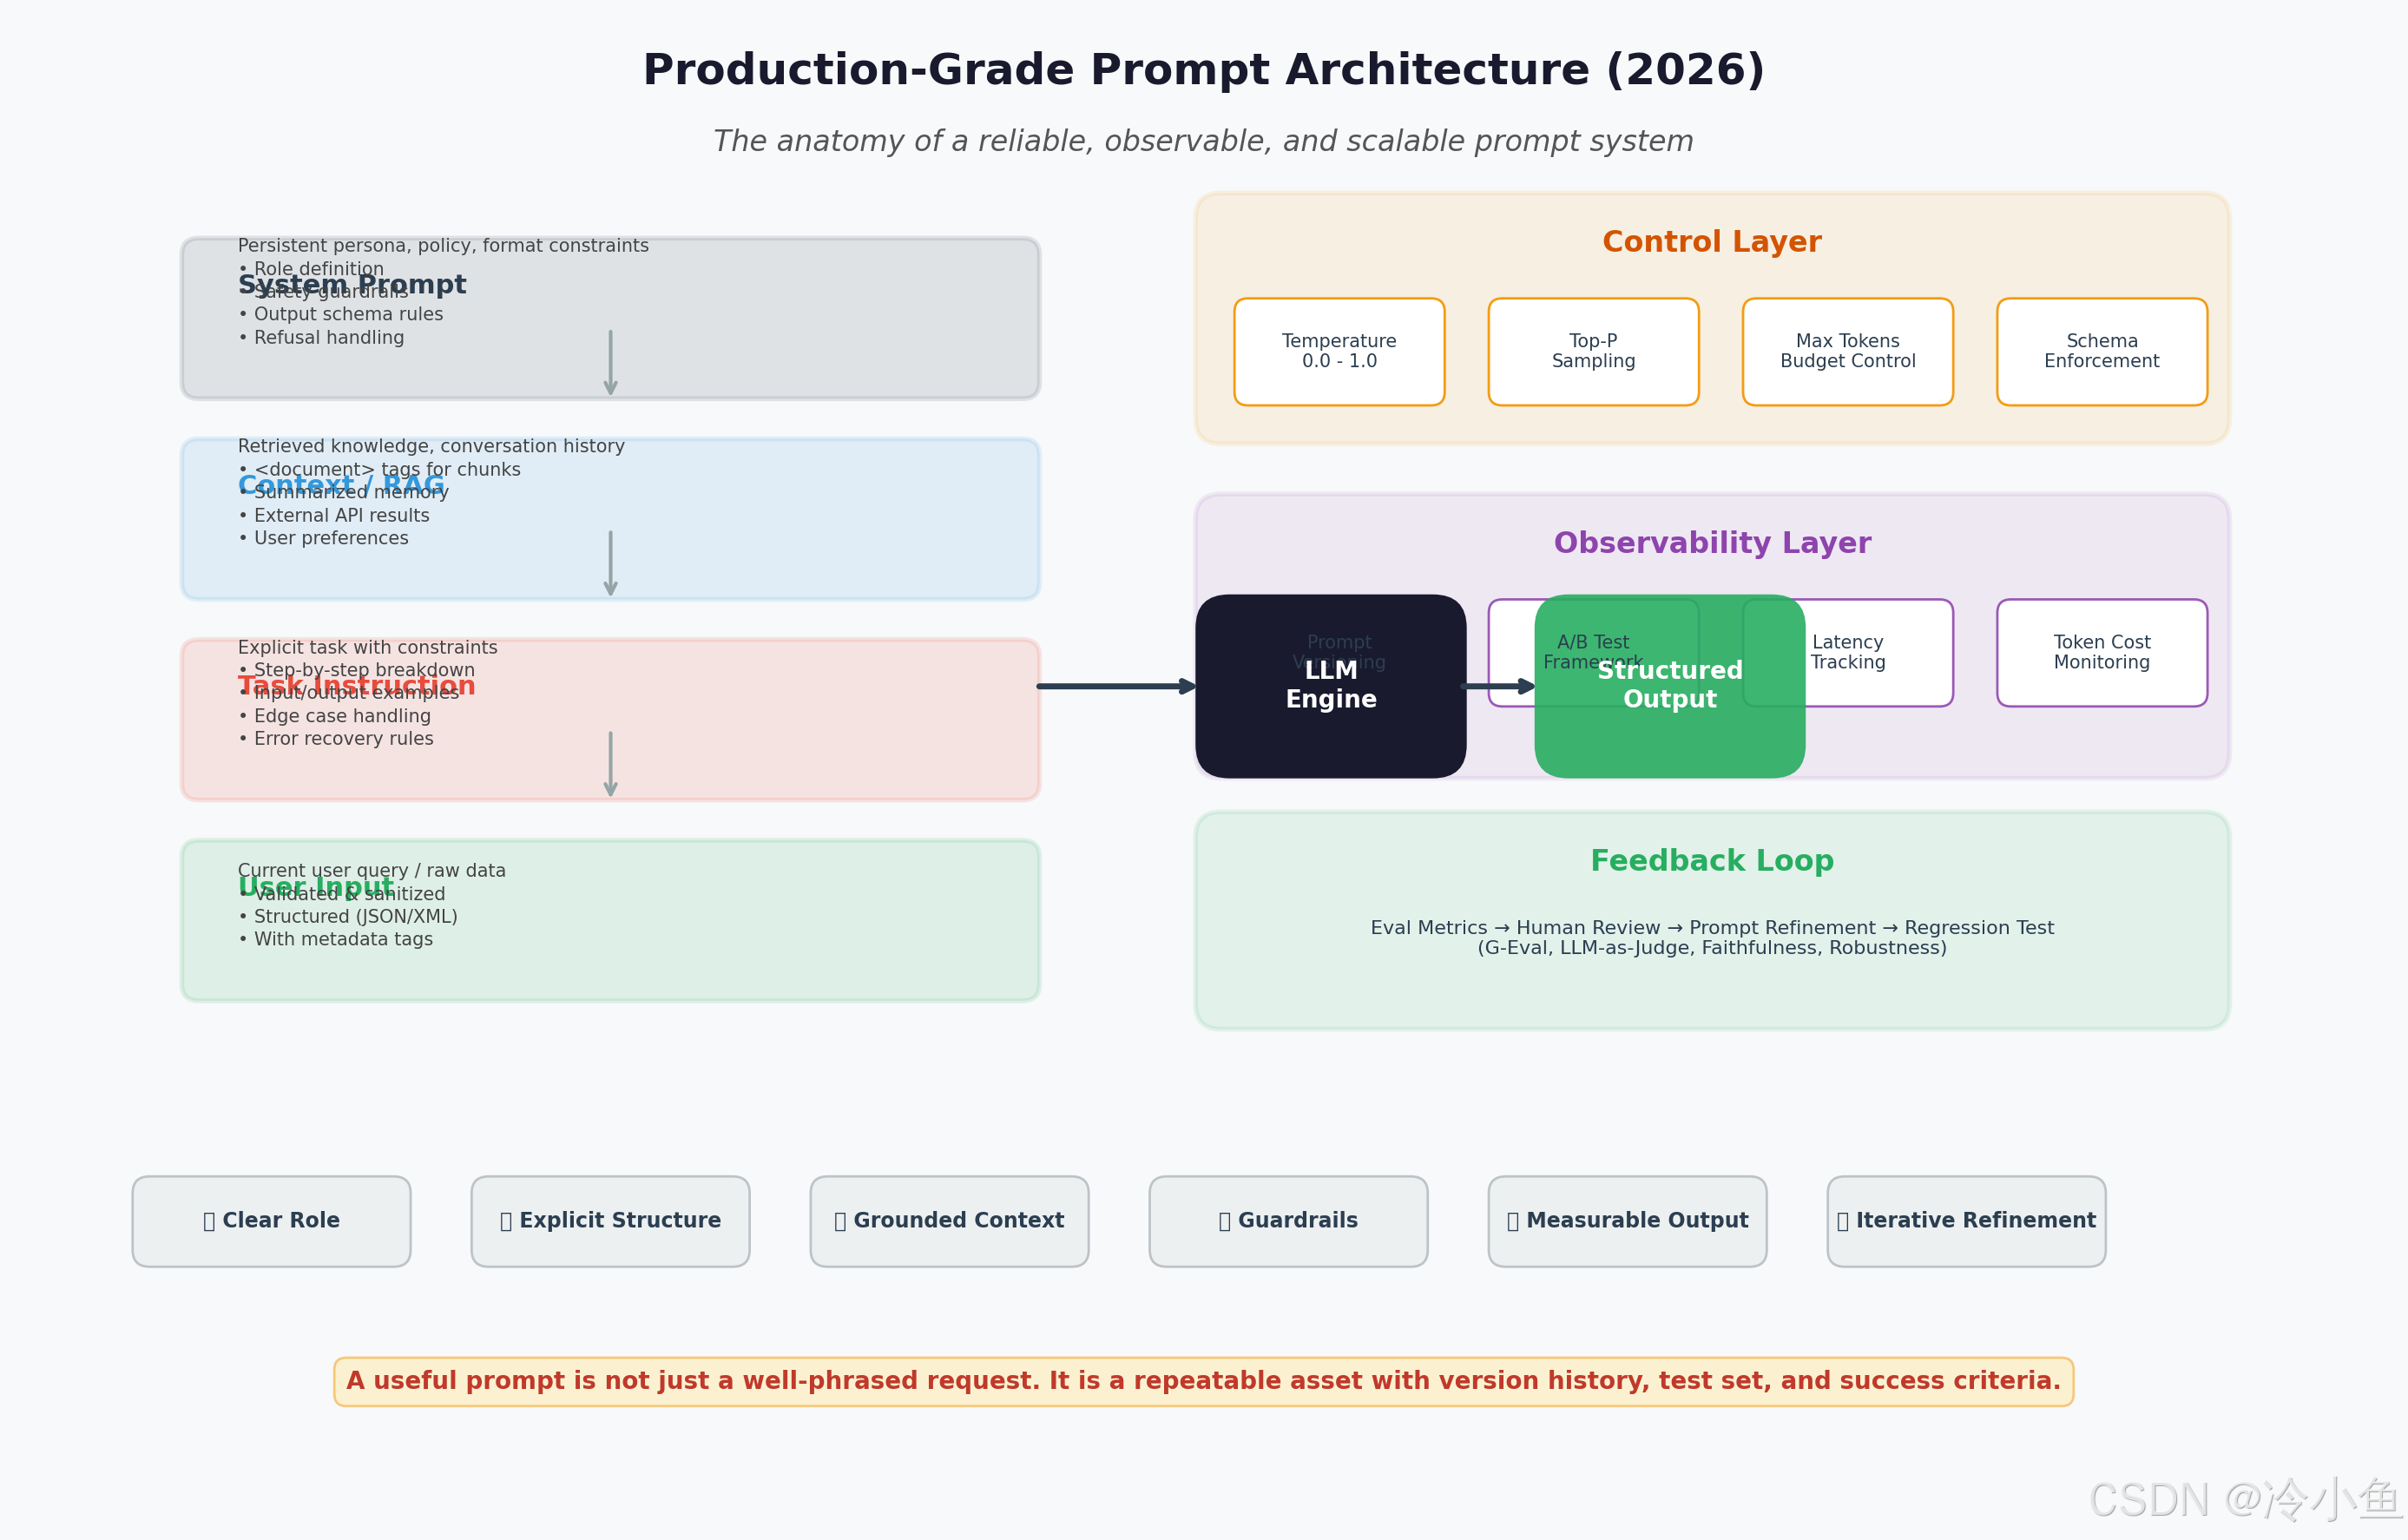The height and width of the screenshot is (1540, 2408).
Task: Click the Output schema rules bullet
Action: (341, 314)
